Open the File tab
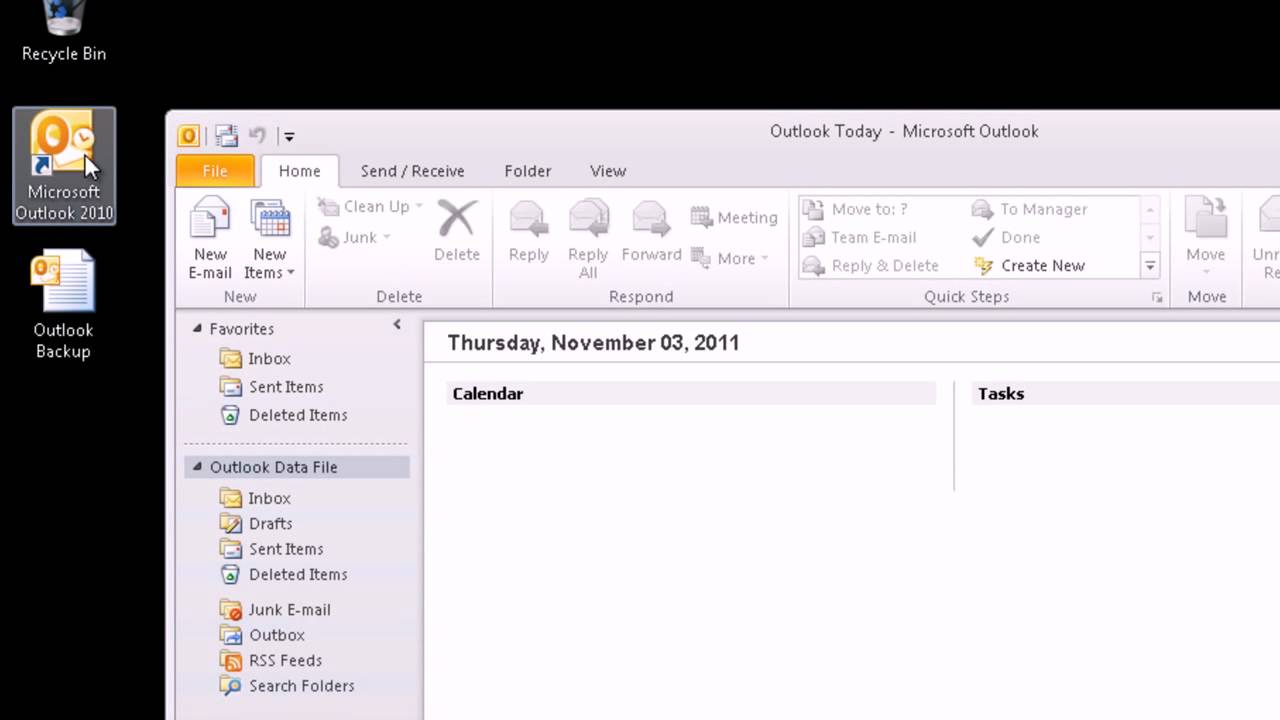The width and height of the screenshot is (1280, 720). coord(215,171)
